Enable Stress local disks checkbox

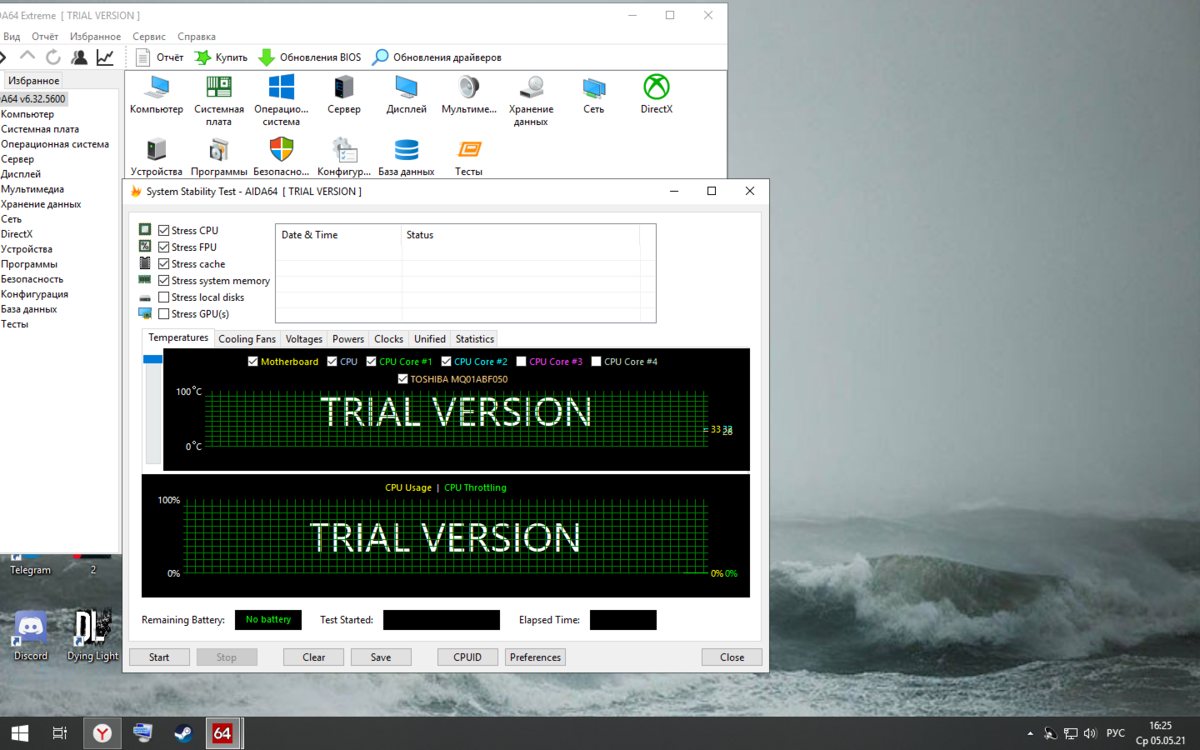click(x=164, y=297)
